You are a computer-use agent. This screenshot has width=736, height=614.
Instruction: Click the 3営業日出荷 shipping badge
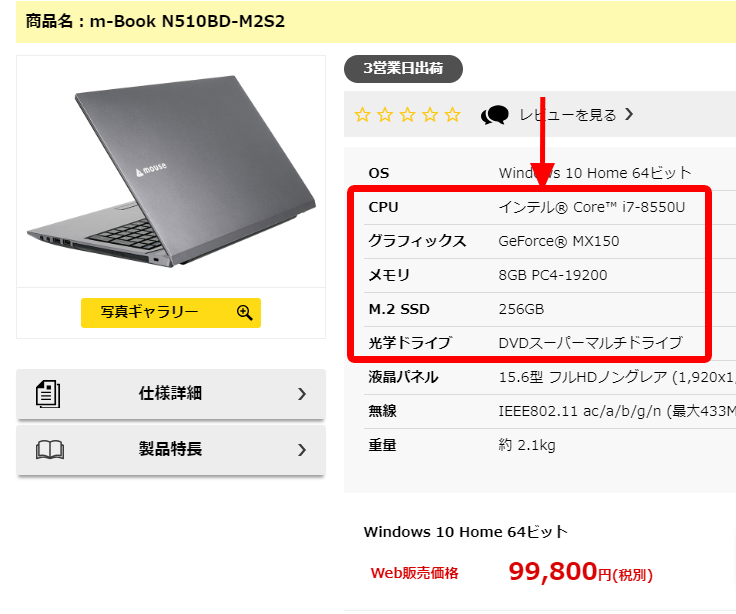click(x=403, y=69)
